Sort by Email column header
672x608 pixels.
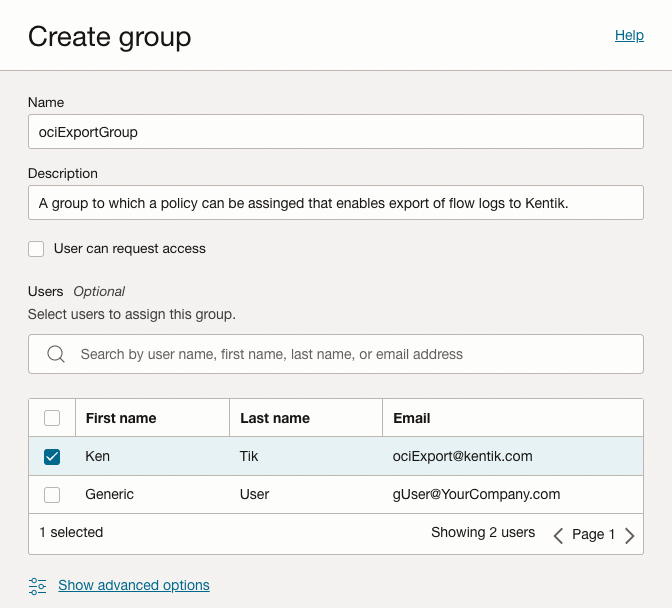pos(411,418)
